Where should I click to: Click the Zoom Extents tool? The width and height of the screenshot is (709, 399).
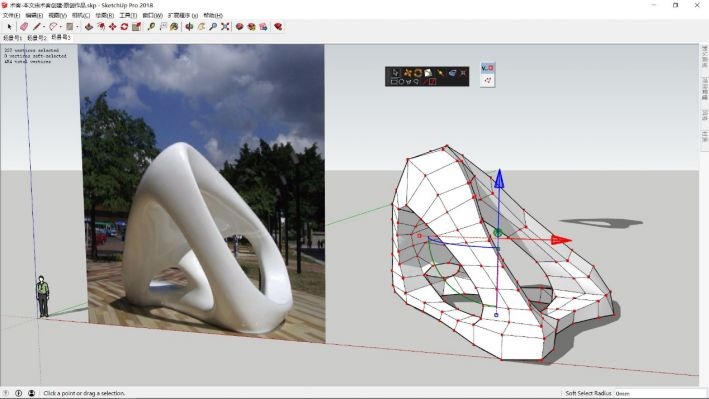[x=225, y=27]
